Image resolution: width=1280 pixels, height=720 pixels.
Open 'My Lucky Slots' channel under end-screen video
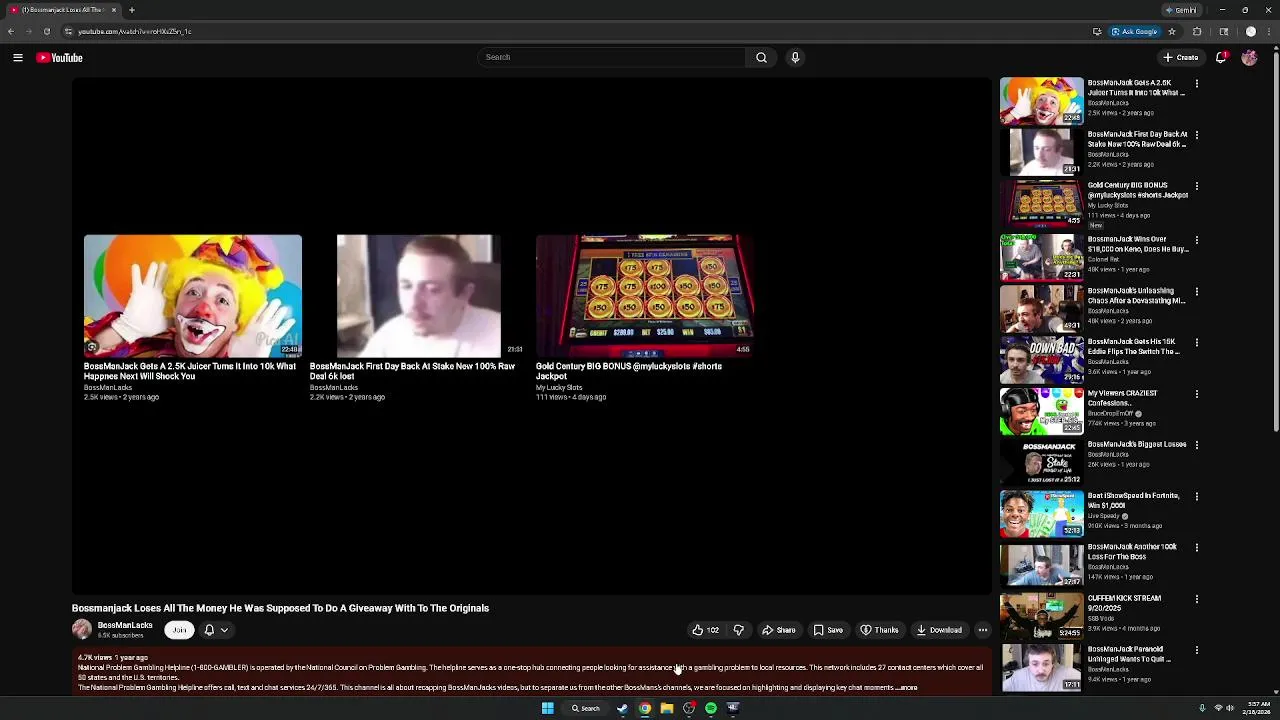coord(559,387)
